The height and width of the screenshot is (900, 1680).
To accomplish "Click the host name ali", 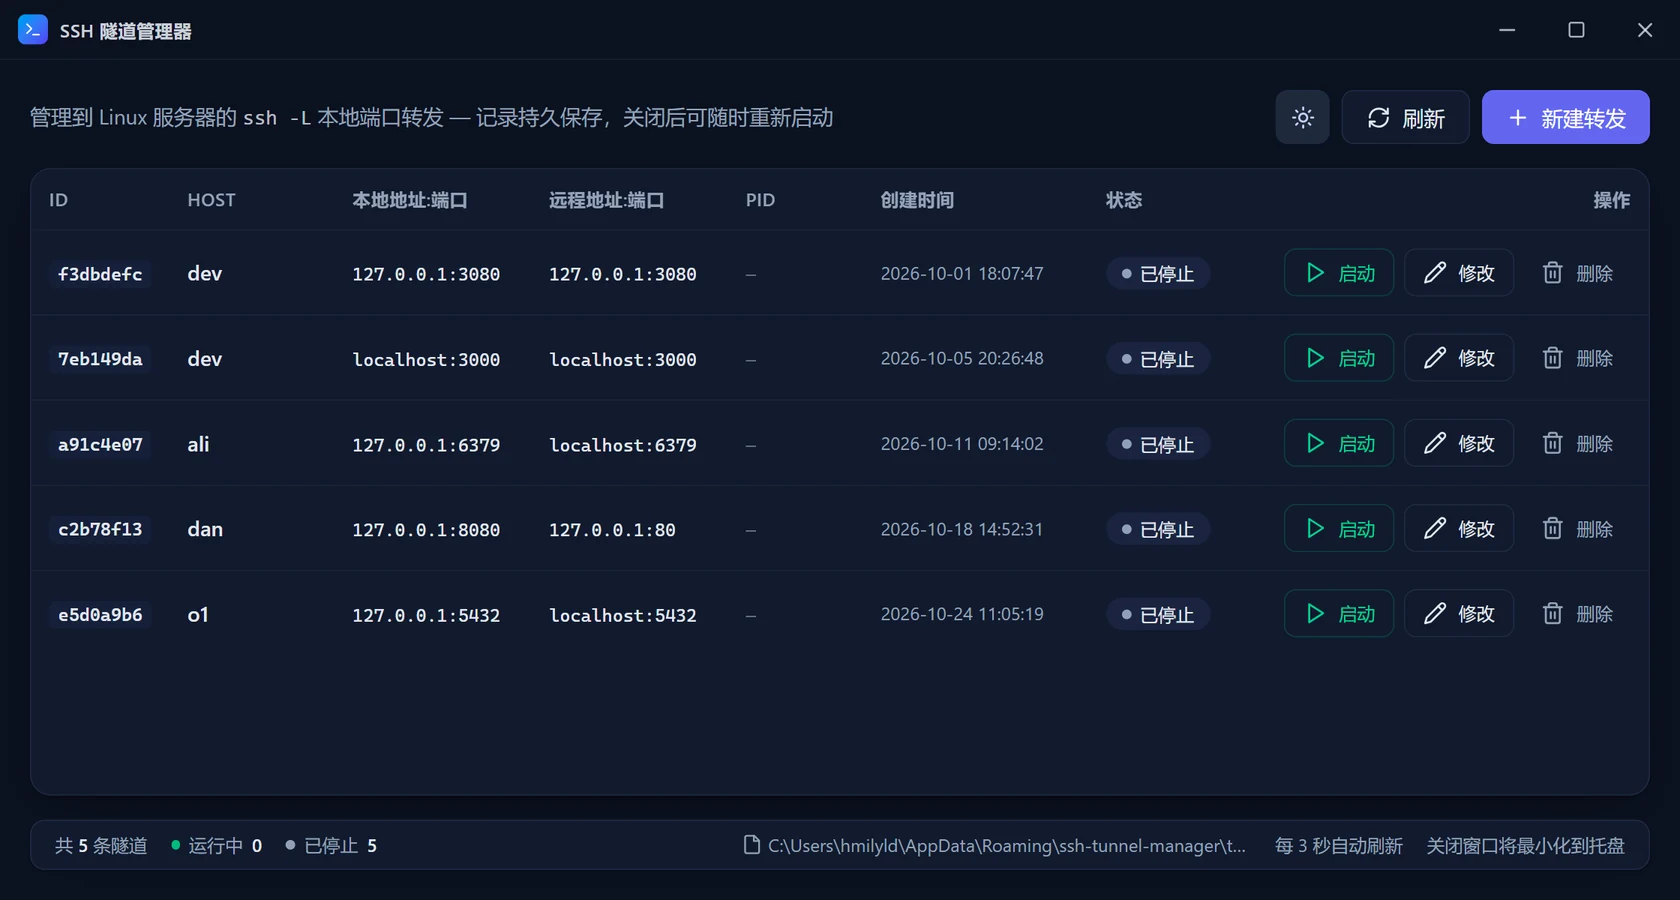I will pyautogui.click(x=198, y=444).
